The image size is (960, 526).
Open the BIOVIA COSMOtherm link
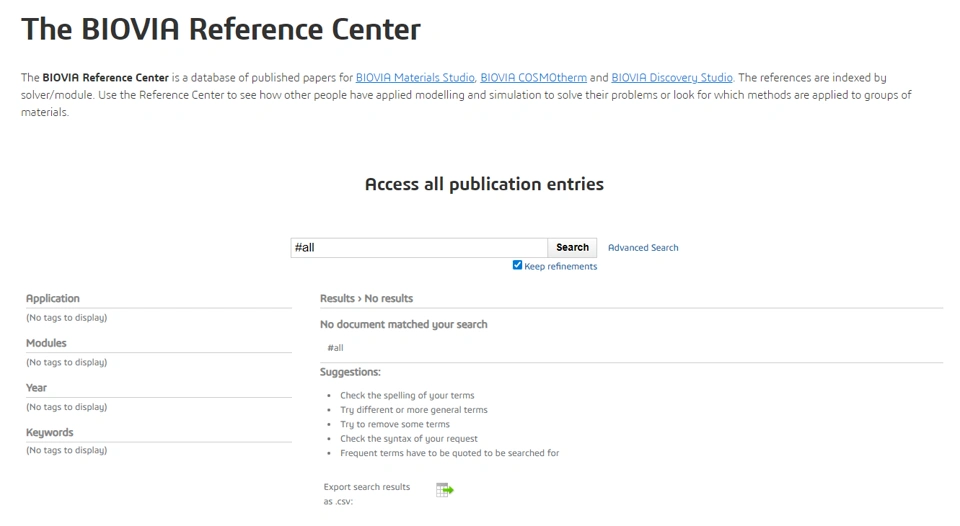[533, 78]
